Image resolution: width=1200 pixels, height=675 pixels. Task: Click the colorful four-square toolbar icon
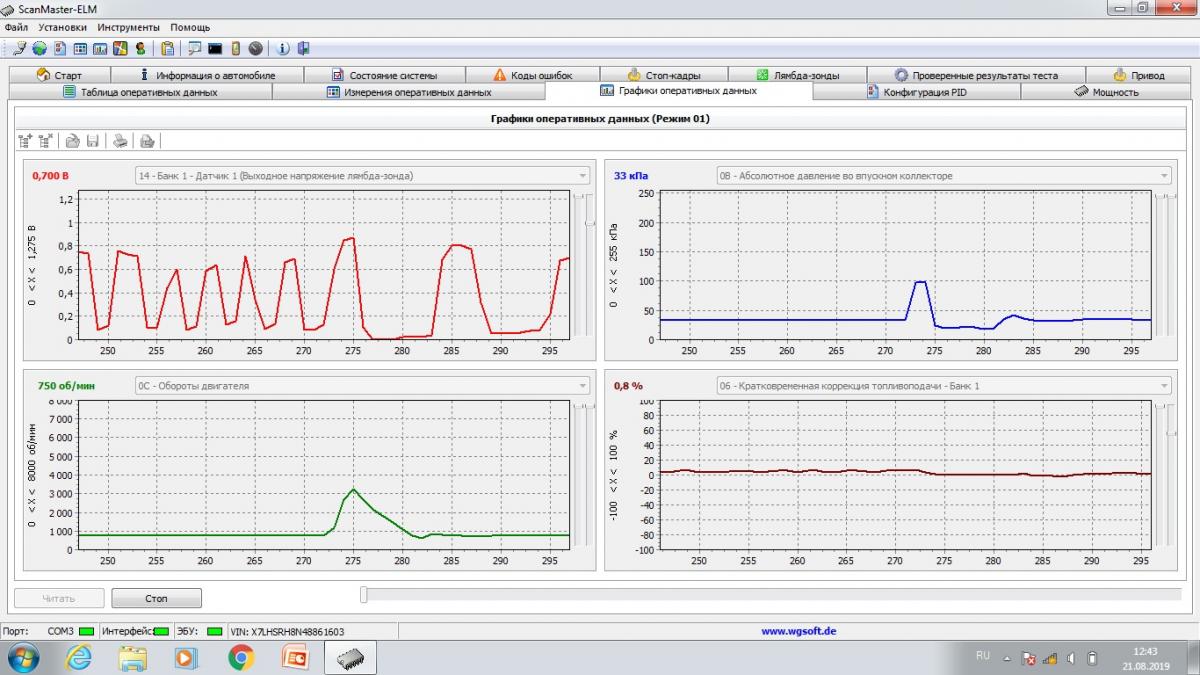click(x=120, y=48)
